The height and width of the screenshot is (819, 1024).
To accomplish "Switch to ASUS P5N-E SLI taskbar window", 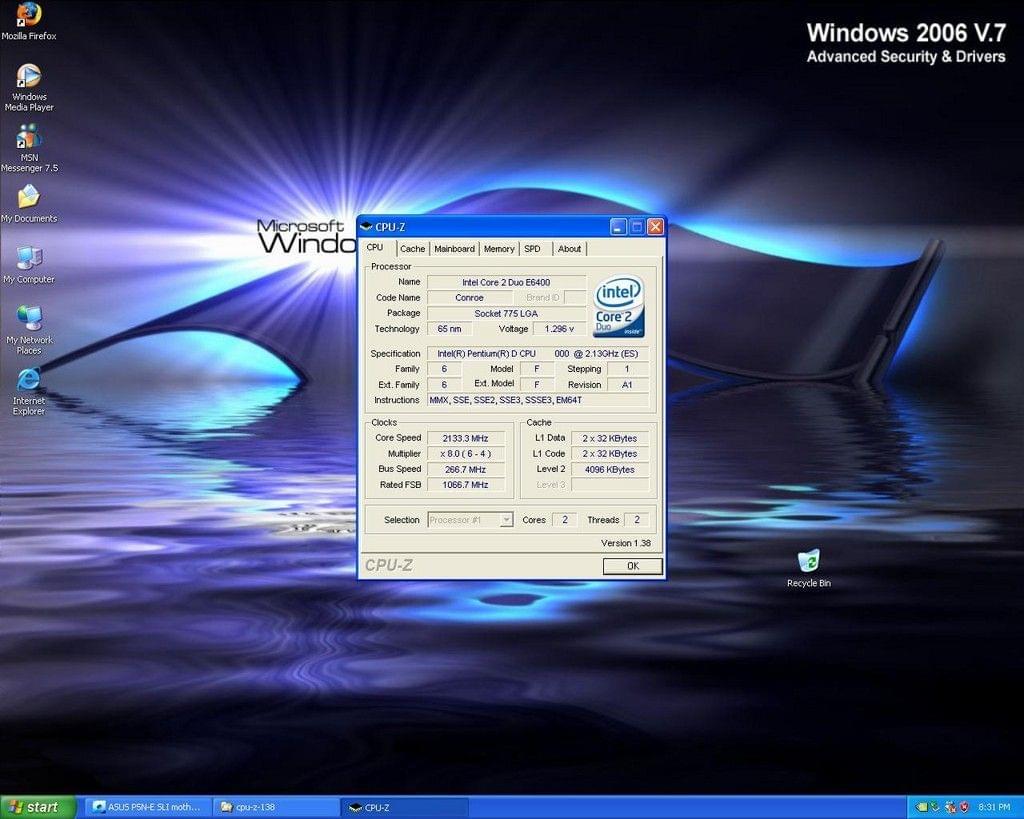I will pos(149,807).
